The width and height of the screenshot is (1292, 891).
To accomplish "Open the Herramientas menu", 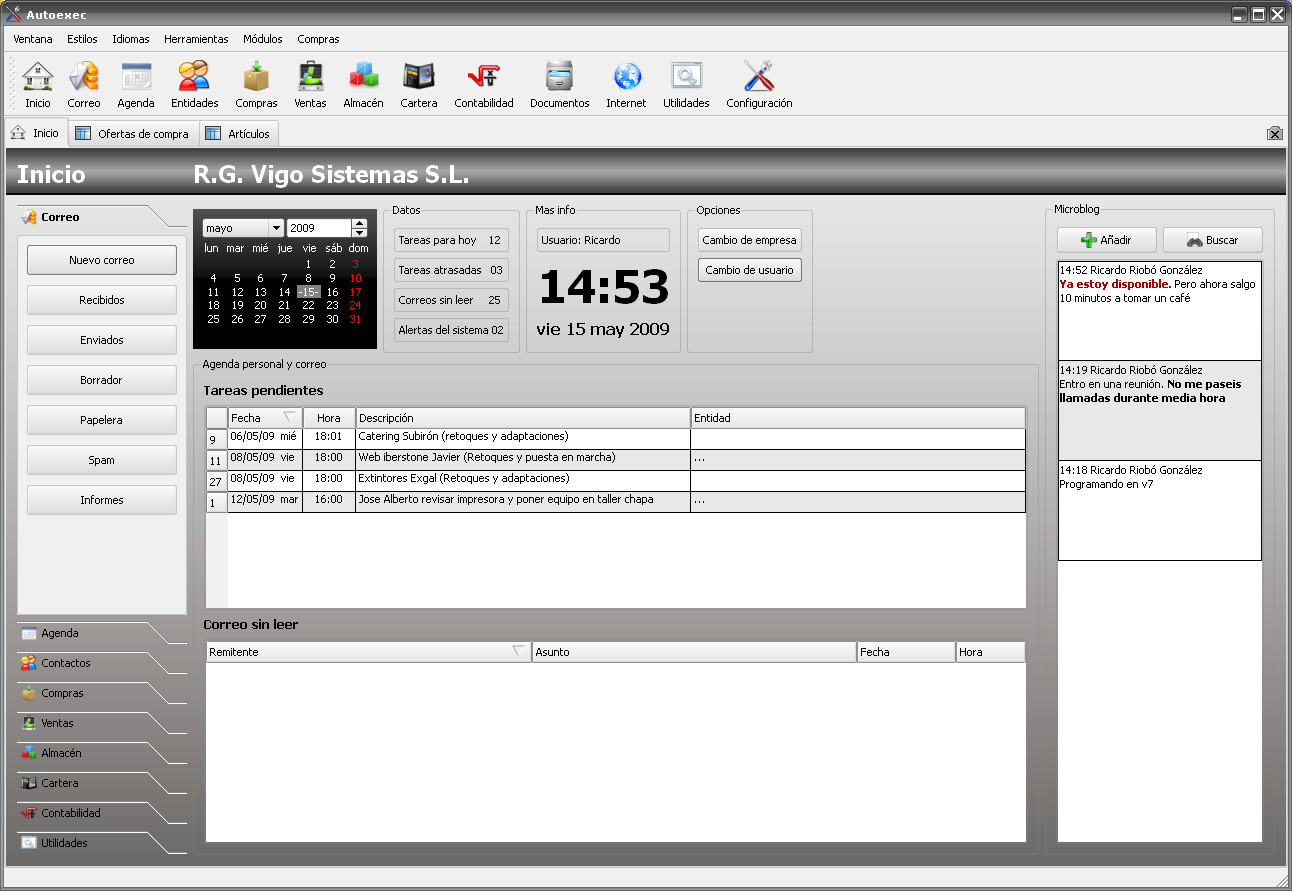I will coord(196,39).
